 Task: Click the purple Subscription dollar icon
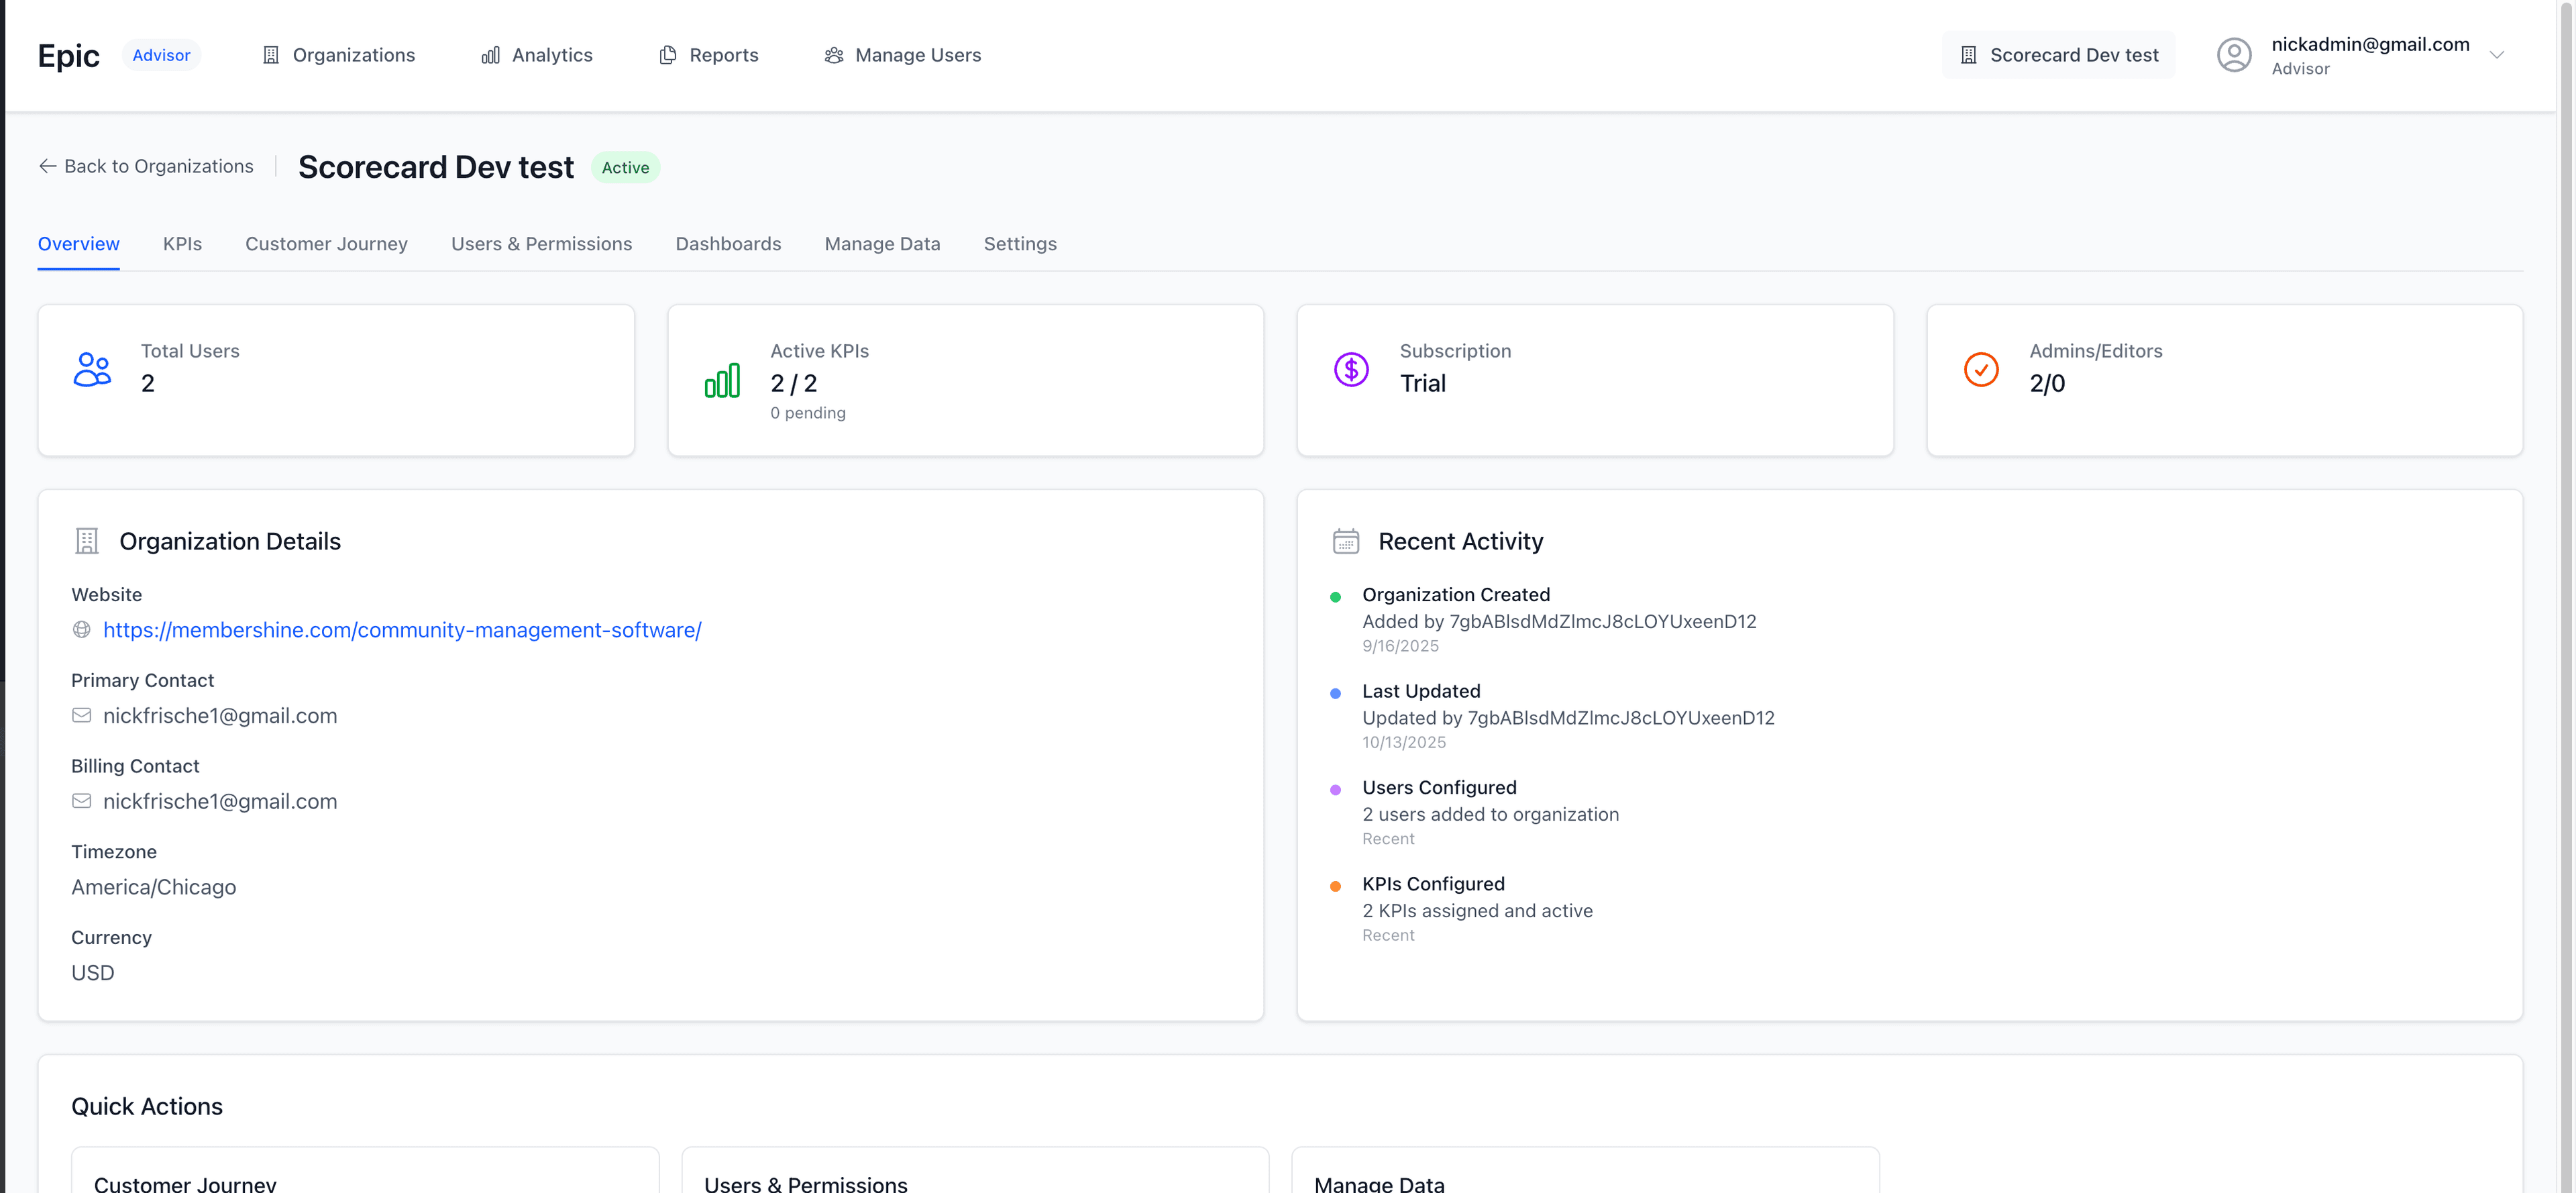pyautogui.click(x=1351, y=369)
